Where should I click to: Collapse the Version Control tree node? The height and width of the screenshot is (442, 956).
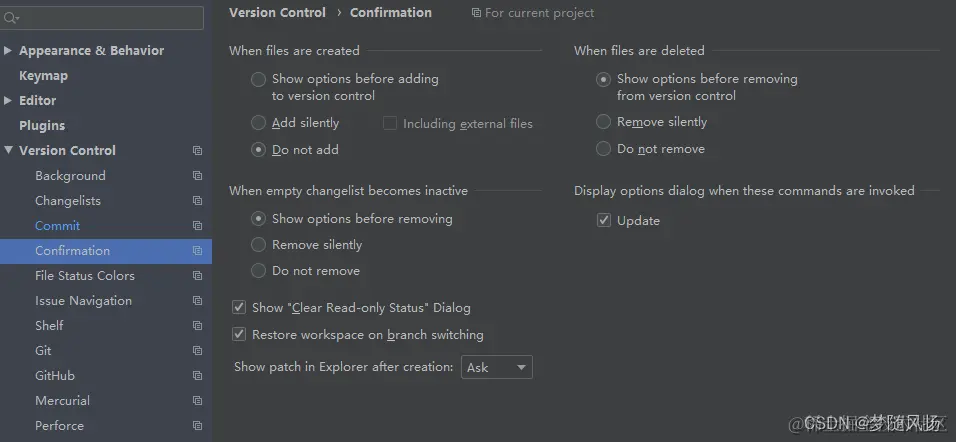coord(9,150)
